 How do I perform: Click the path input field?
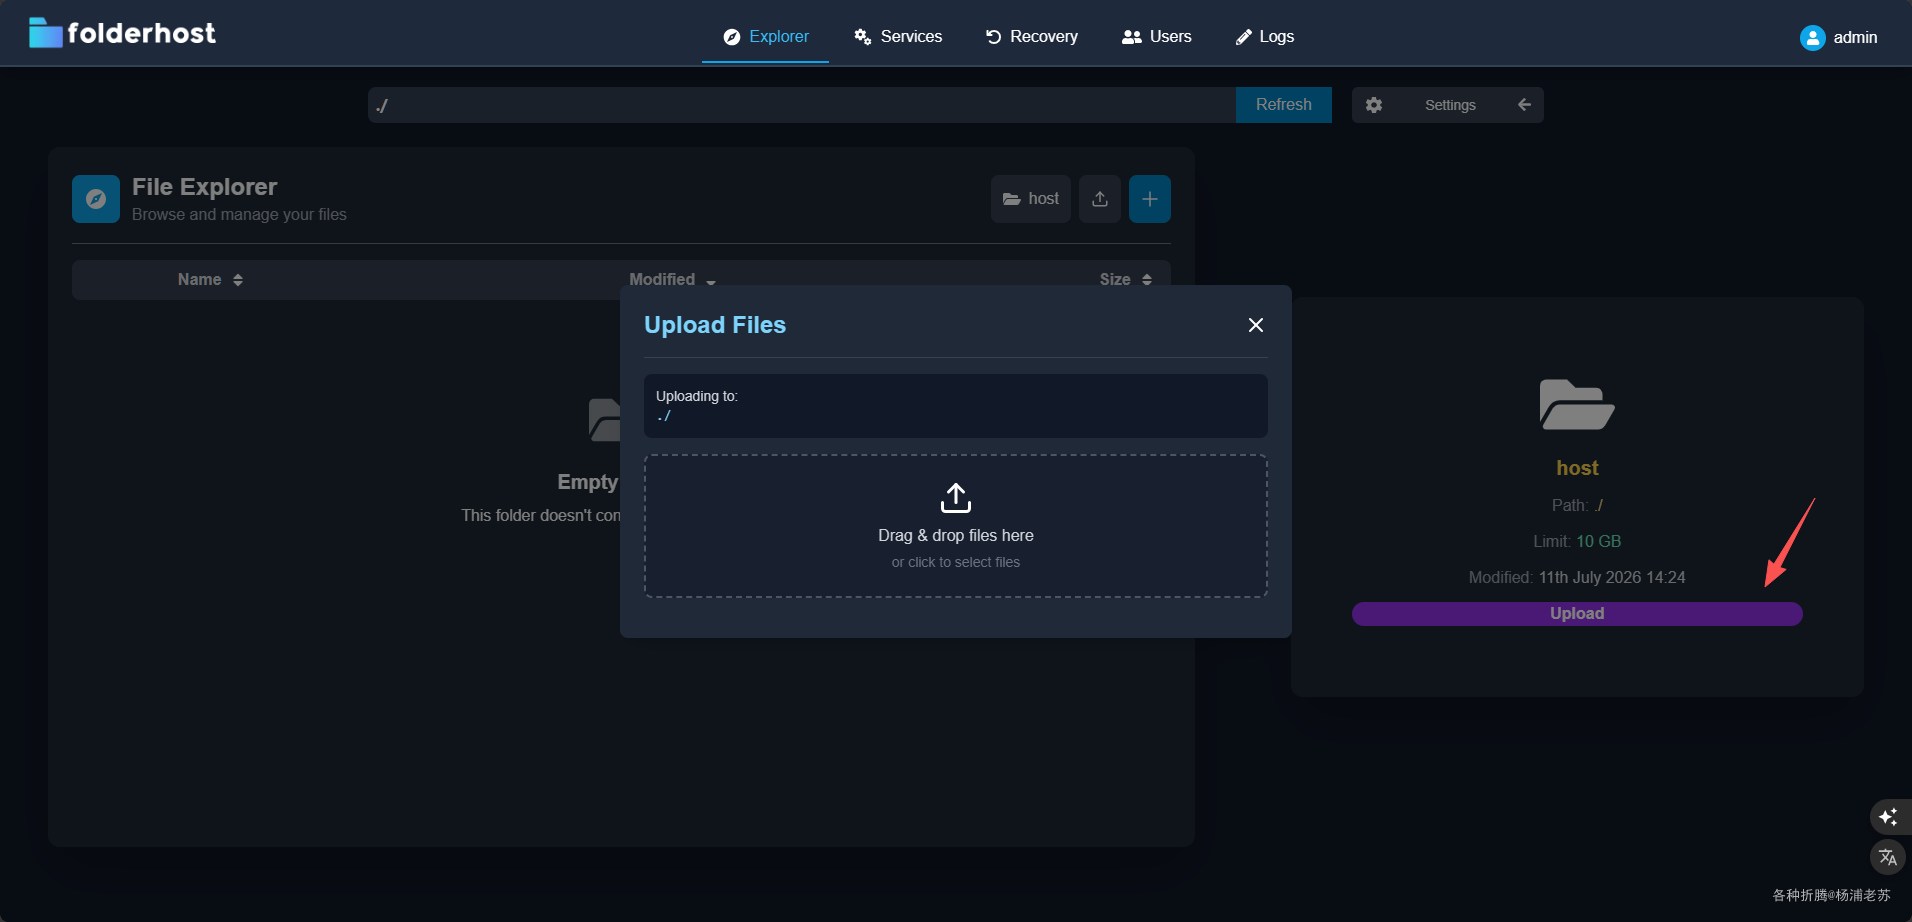(x=802, y=105)
